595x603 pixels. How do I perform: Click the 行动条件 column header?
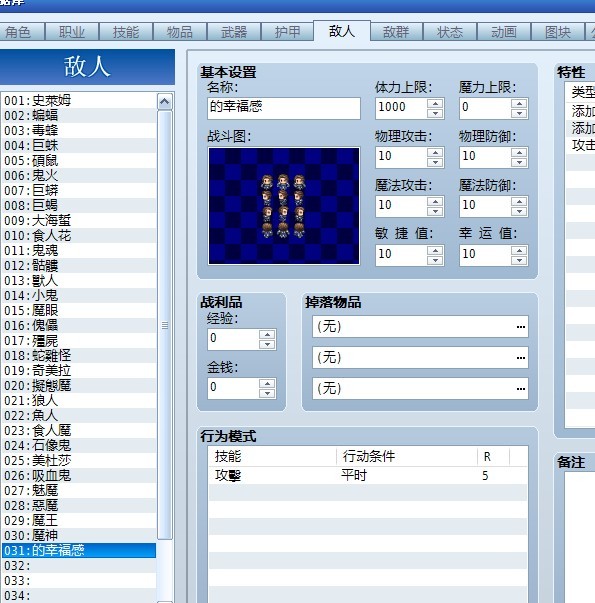[407, 456]
